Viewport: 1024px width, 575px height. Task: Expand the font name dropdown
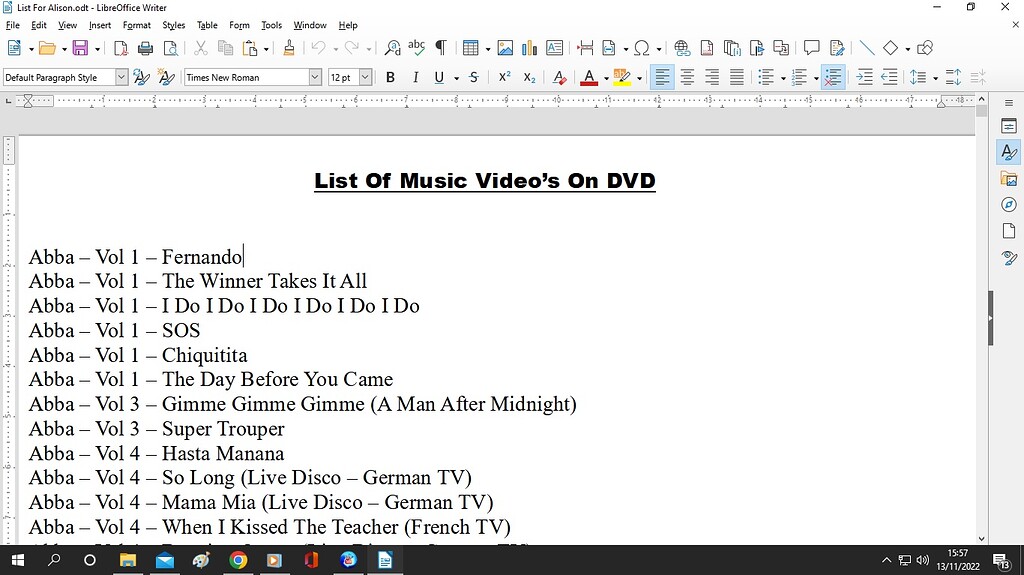315,77
